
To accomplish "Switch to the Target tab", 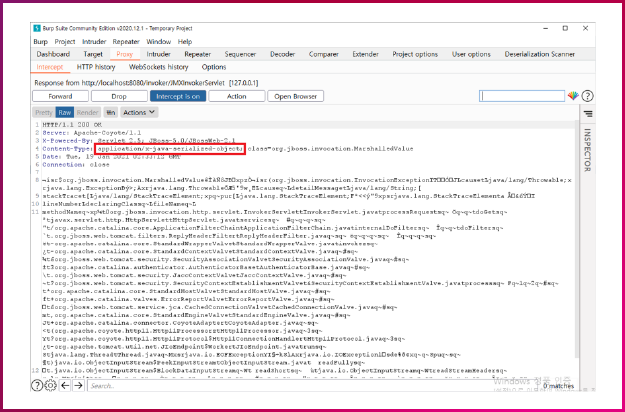I will [x=93, y=54].
